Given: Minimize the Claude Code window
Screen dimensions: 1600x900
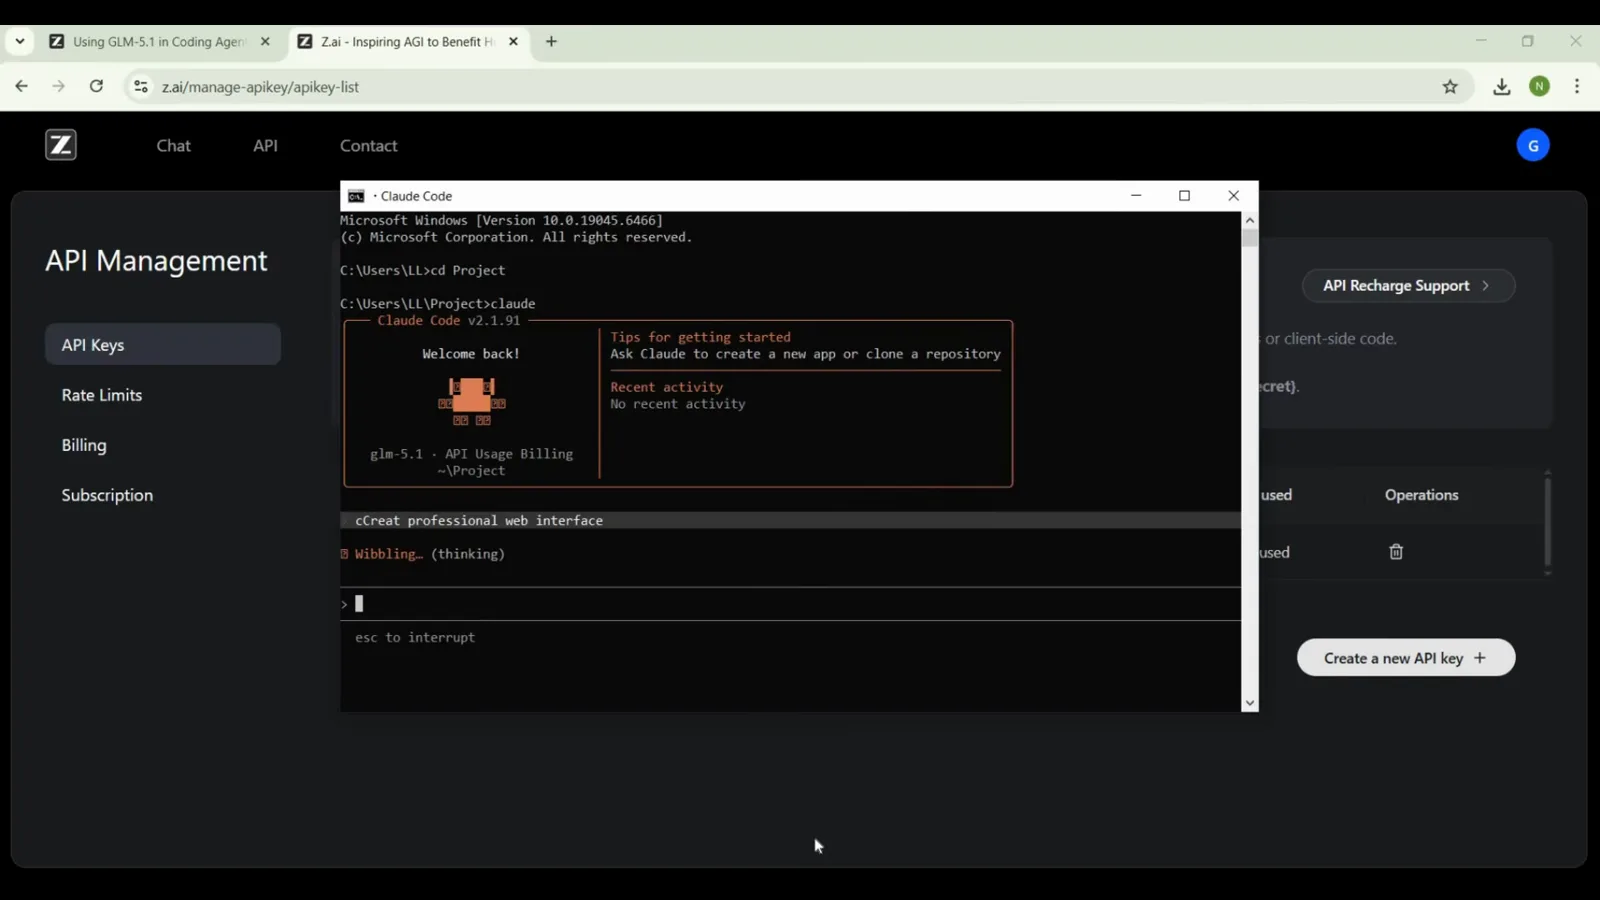Looking at the screenshot, I should tap(1136, 196).
